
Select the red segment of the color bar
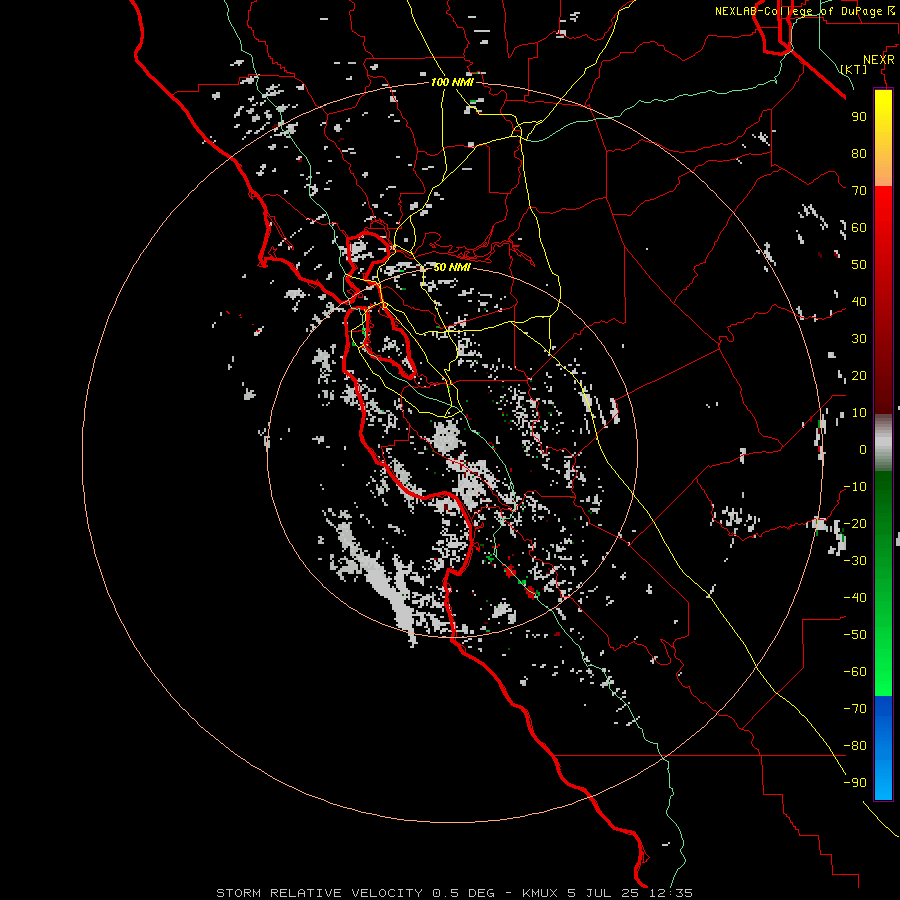[883, 300]
